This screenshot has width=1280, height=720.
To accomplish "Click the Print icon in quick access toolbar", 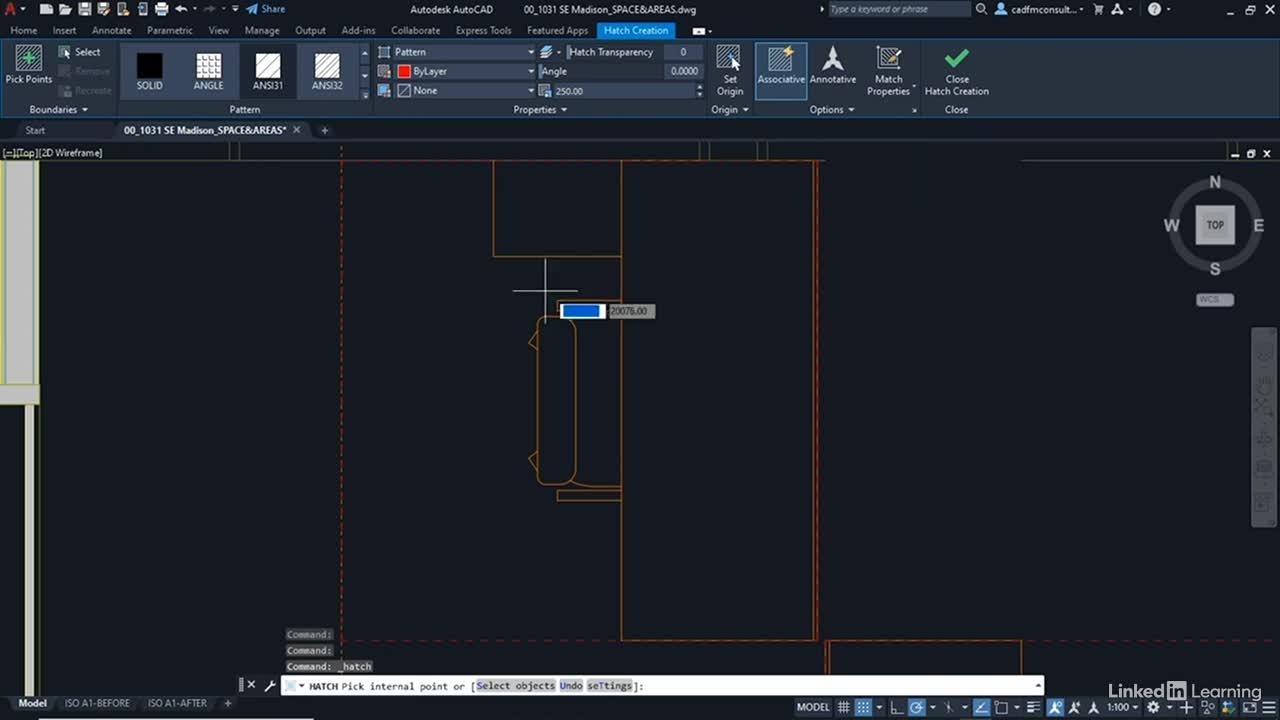I will [x=161, y=9].
